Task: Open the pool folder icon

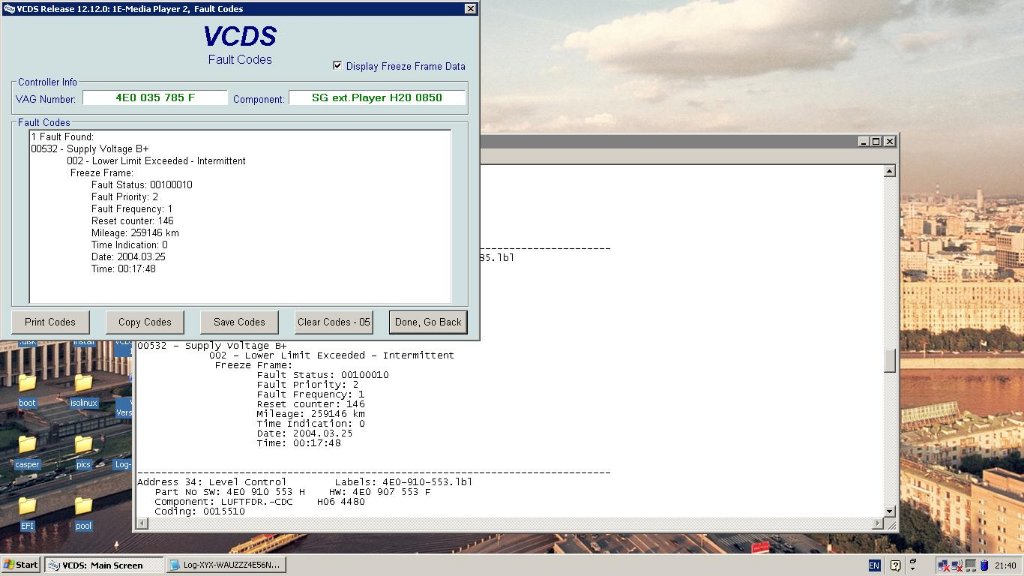Action: coord(83,506)
